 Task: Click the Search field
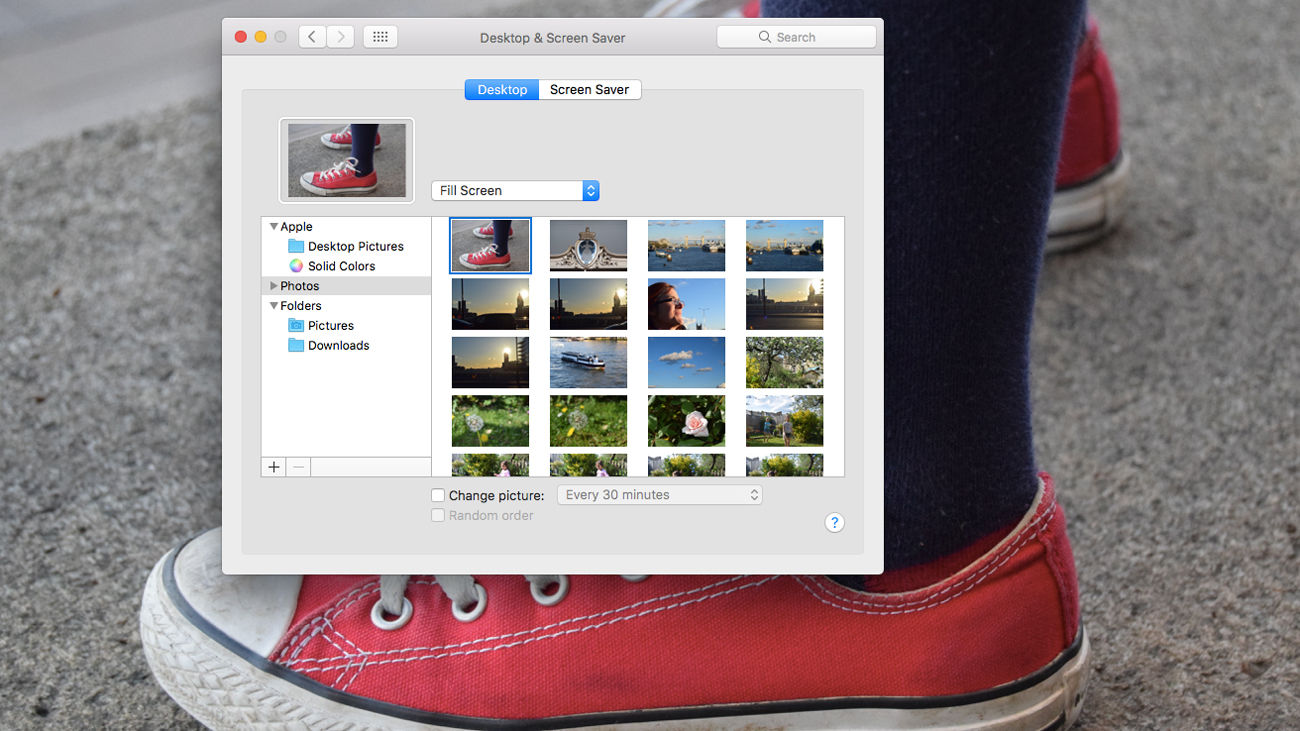[x=796, y=37]
